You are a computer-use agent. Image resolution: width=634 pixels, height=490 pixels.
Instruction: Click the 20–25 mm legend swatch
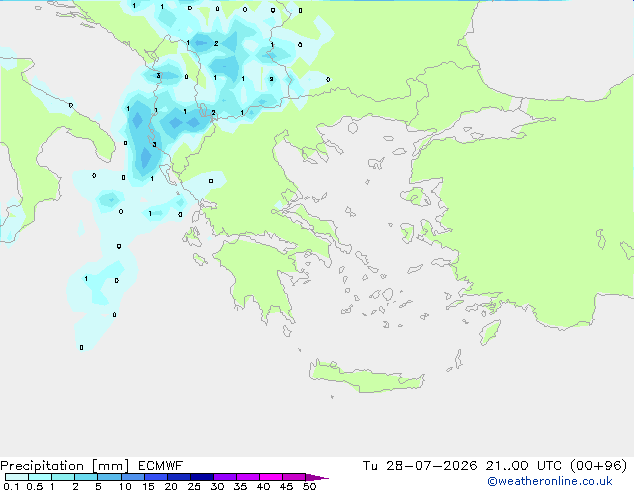[178, 477]
